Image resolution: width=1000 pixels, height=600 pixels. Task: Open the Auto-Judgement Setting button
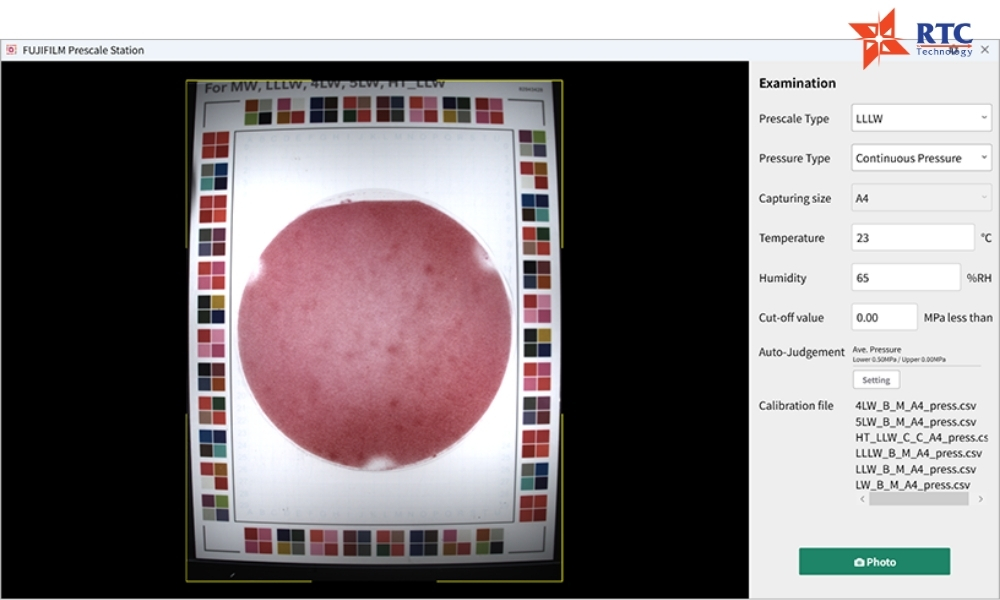(876, 380)
